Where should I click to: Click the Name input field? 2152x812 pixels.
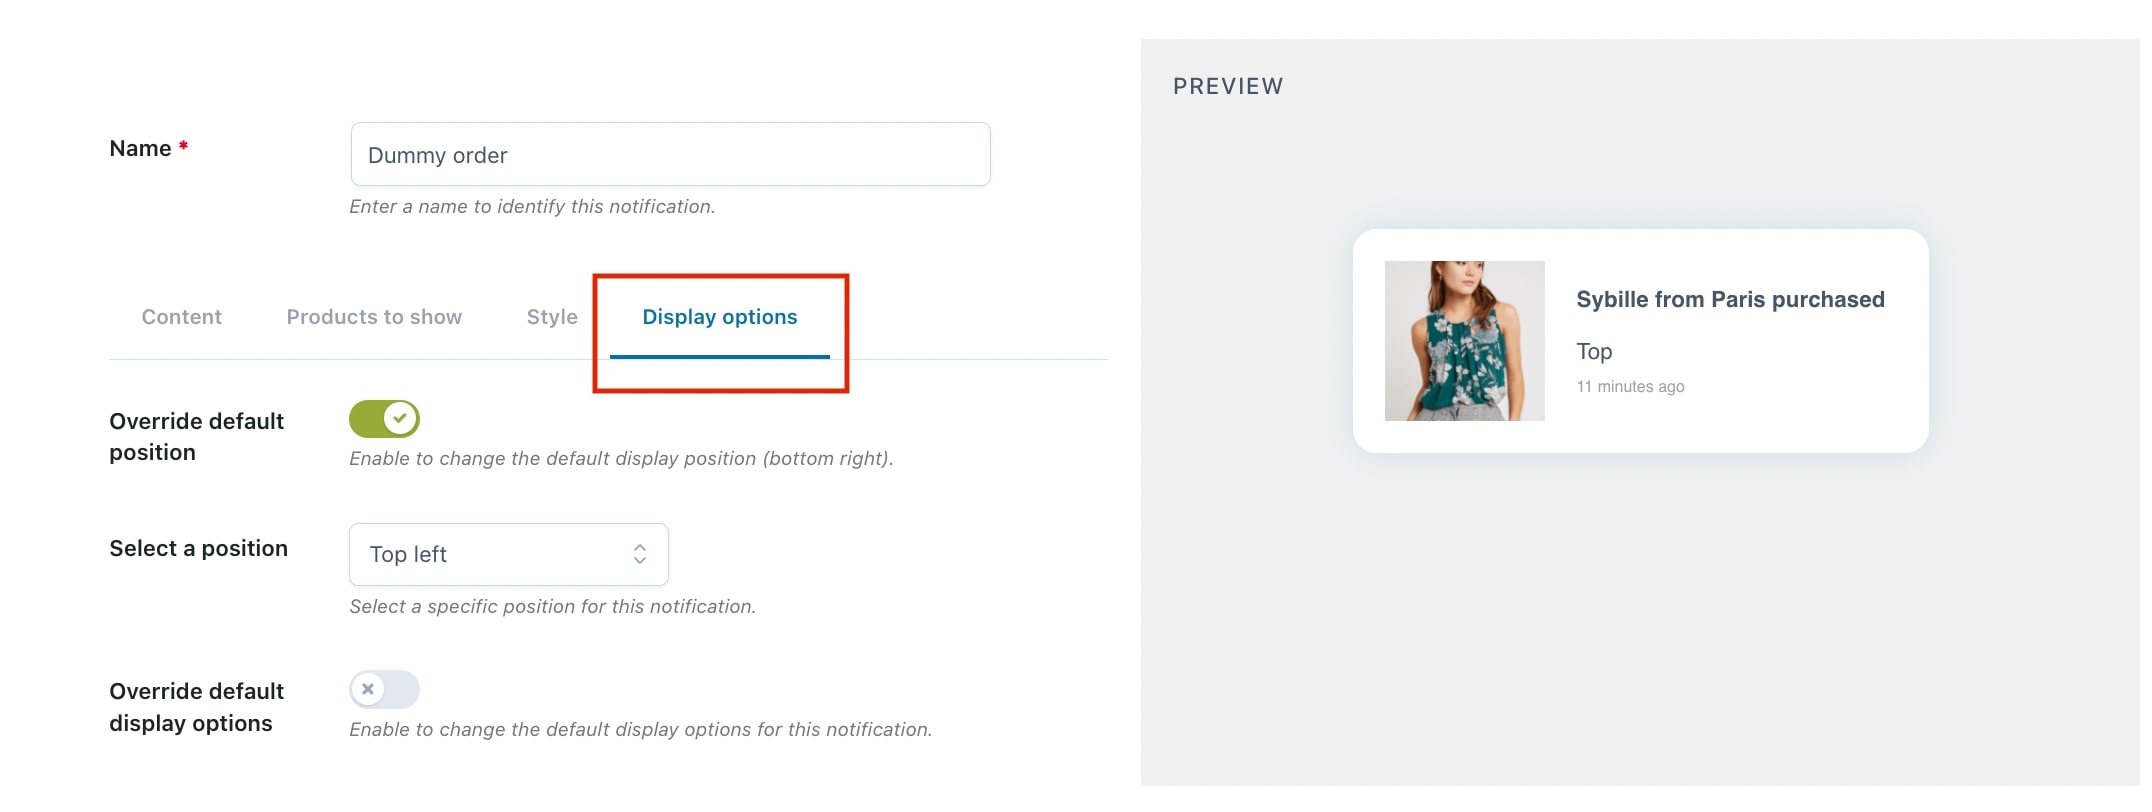(670, 154)
